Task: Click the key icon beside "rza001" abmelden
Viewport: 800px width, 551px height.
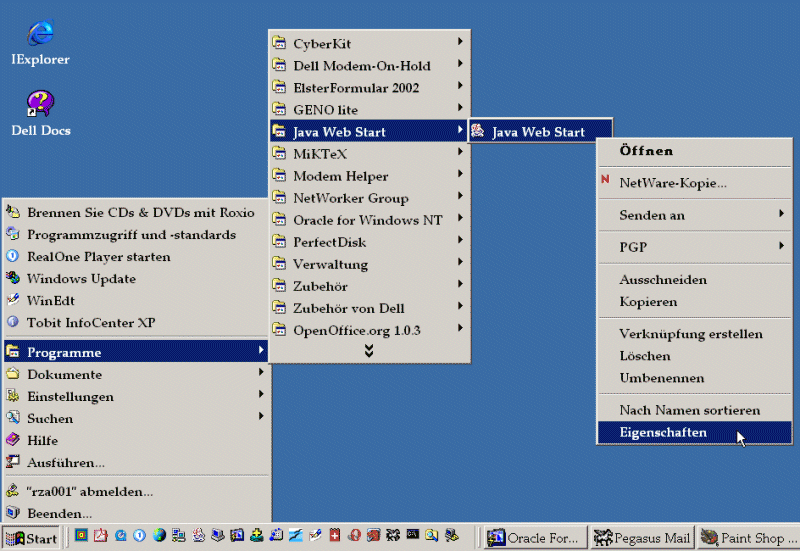Action: coord(13,490)
